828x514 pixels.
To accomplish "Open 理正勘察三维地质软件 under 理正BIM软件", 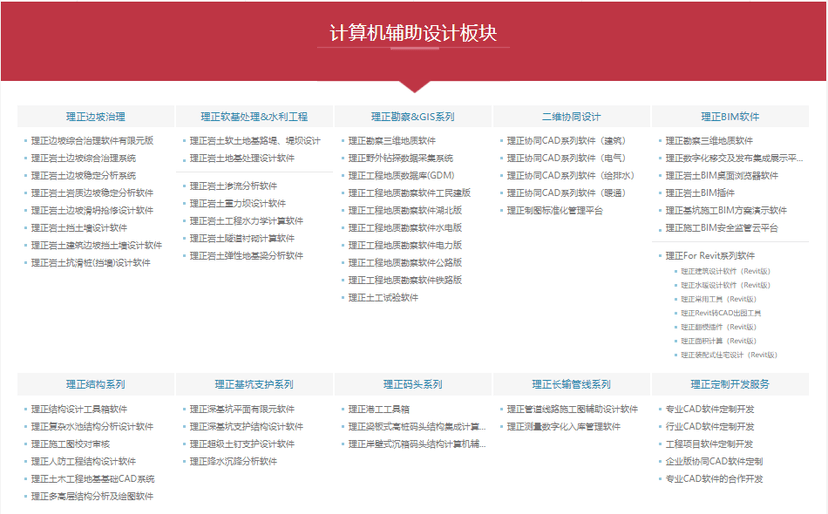I will click(x=709, y=141).
